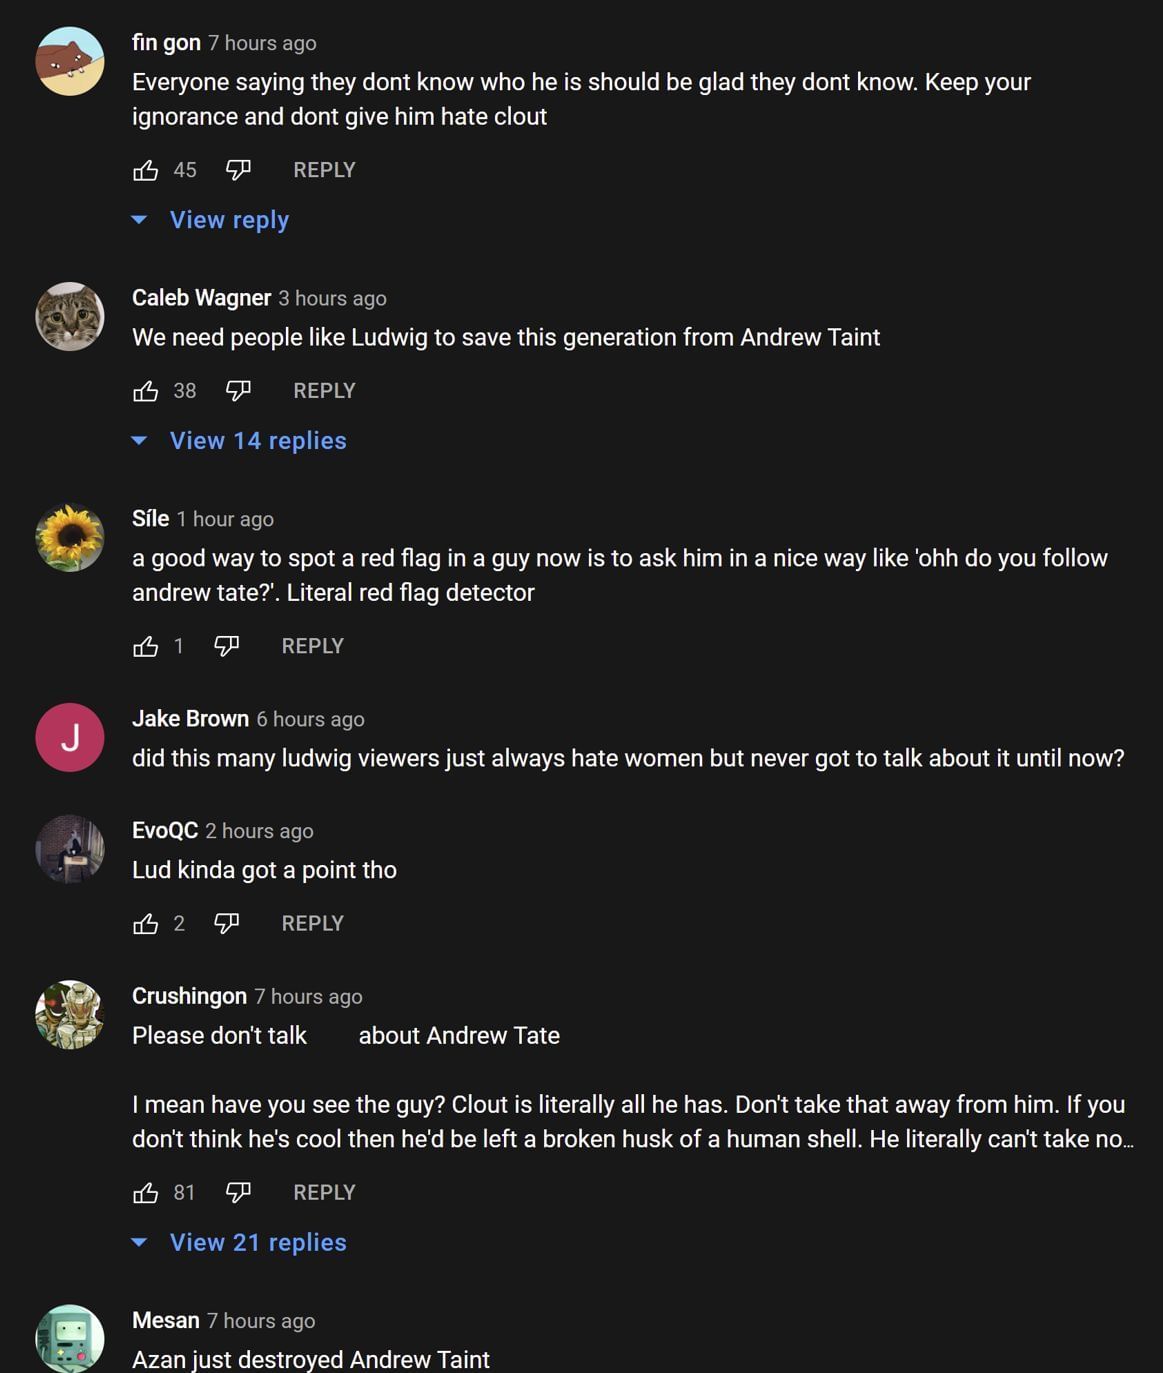
Task: Reply to EvoQC's comment
Action: pos(312,923)
